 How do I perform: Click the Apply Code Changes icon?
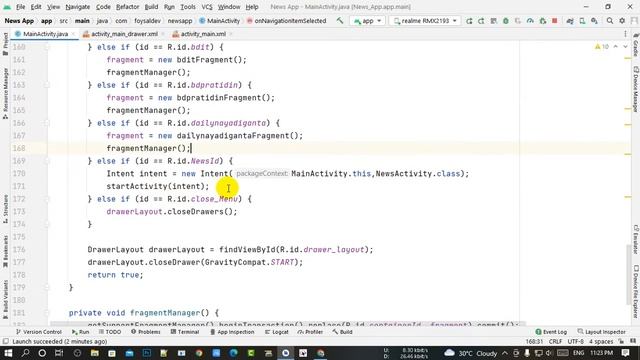tap(481, 20)
